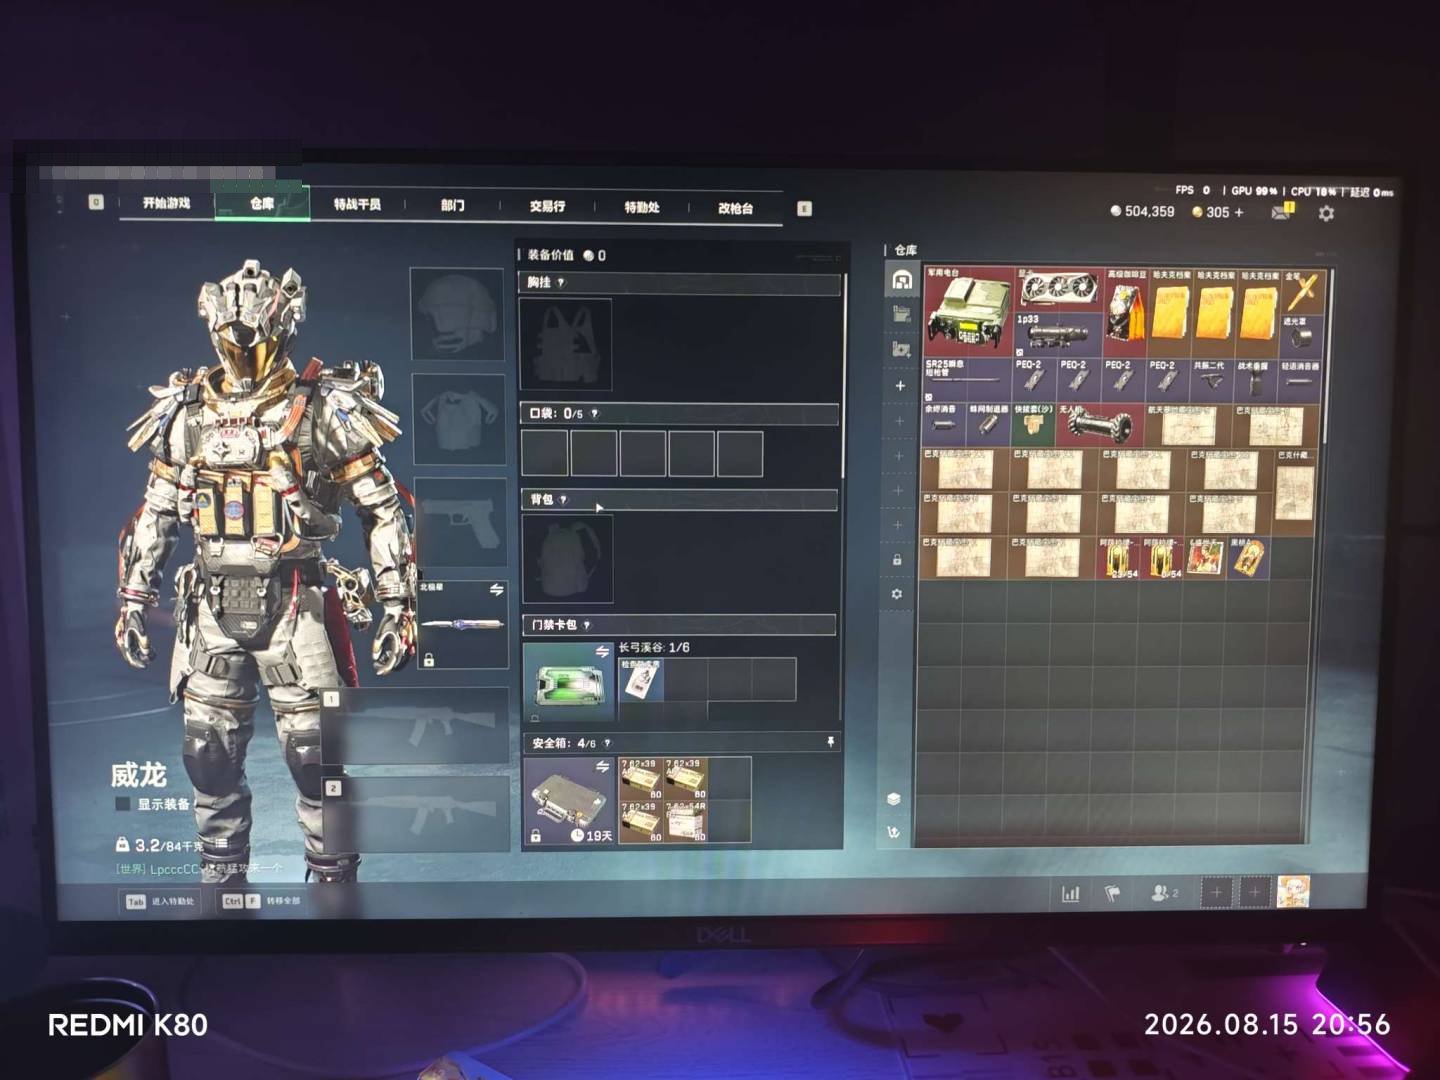Add a new storage box with bright plus
The image size is (1440, 1080).
[x=900, y=385]
